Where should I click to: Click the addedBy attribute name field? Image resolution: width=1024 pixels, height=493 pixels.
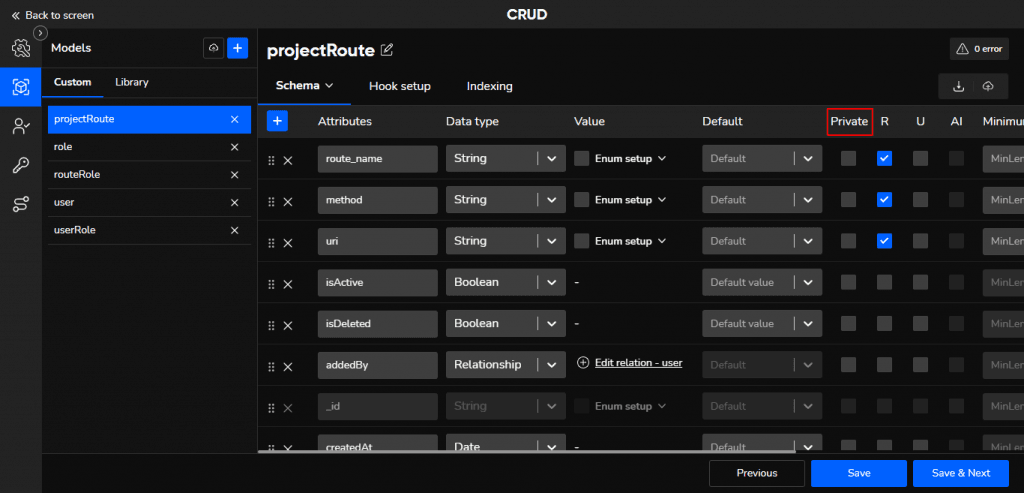tap(377, 365)
